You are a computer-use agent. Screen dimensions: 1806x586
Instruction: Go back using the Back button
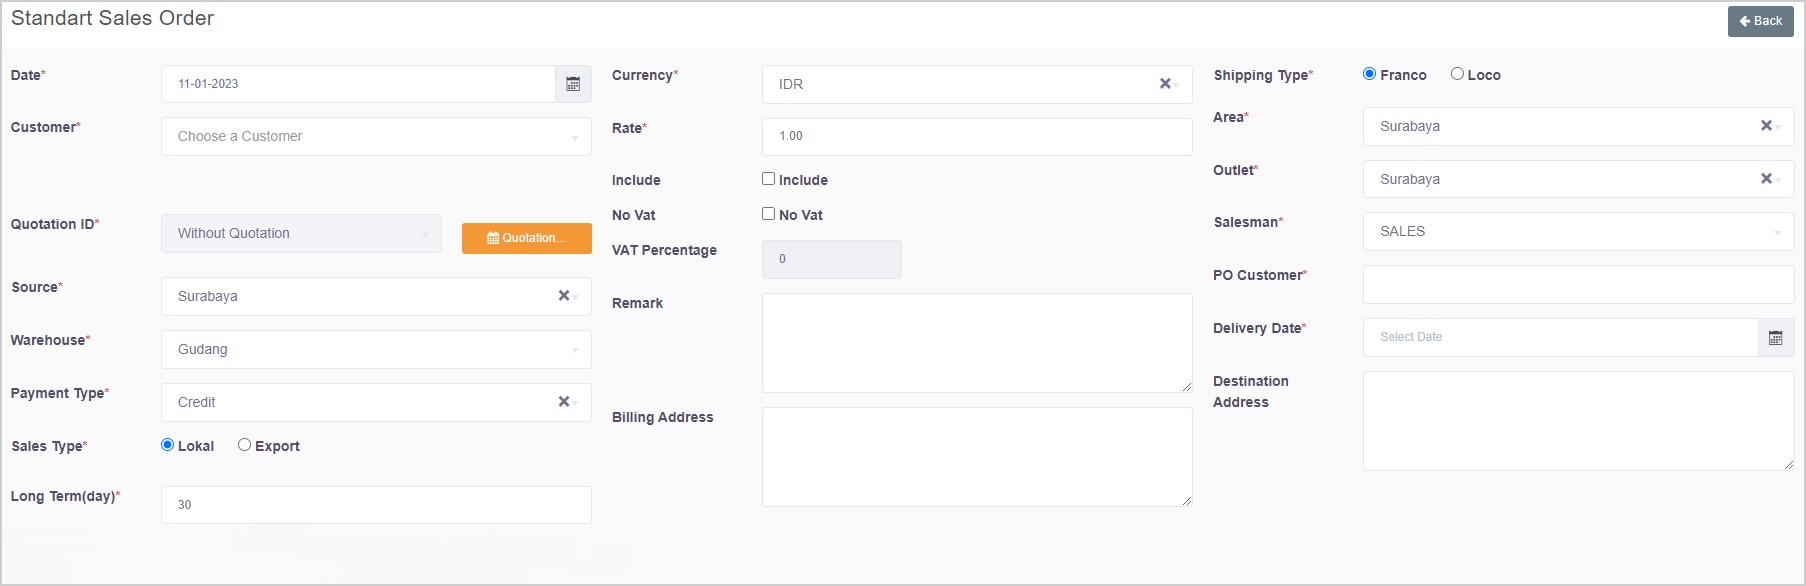1760,21
